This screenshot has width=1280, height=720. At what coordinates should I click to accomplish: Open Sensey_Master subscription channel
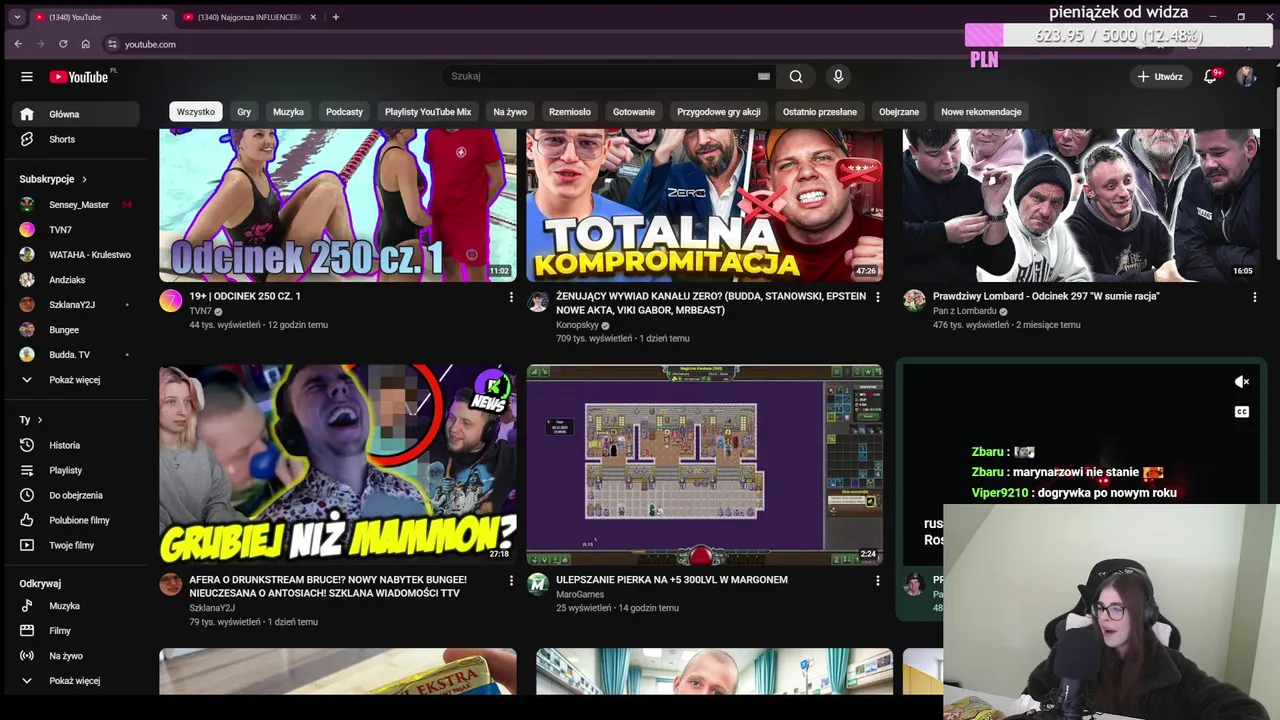(76, 205)
